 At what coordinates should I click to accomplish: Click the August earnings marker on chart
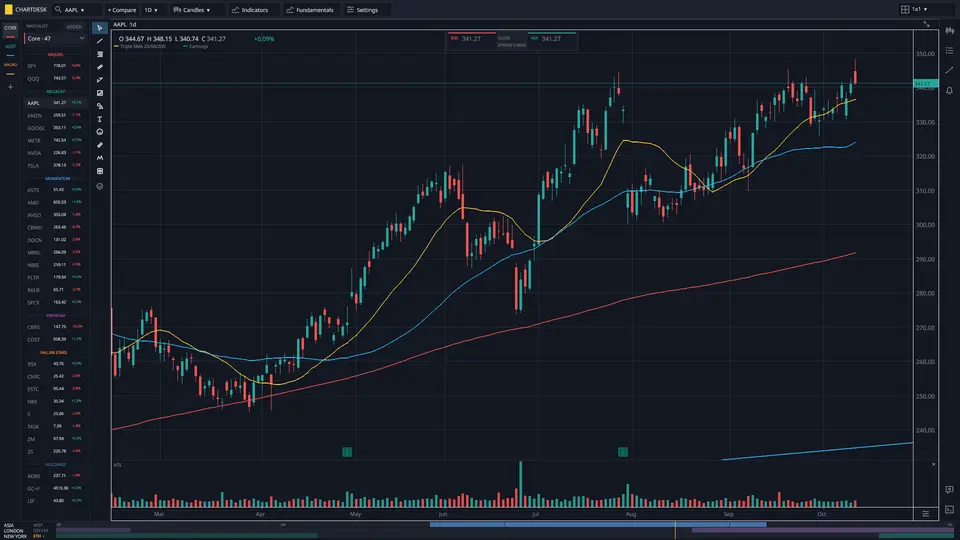[x=623, y=452]
